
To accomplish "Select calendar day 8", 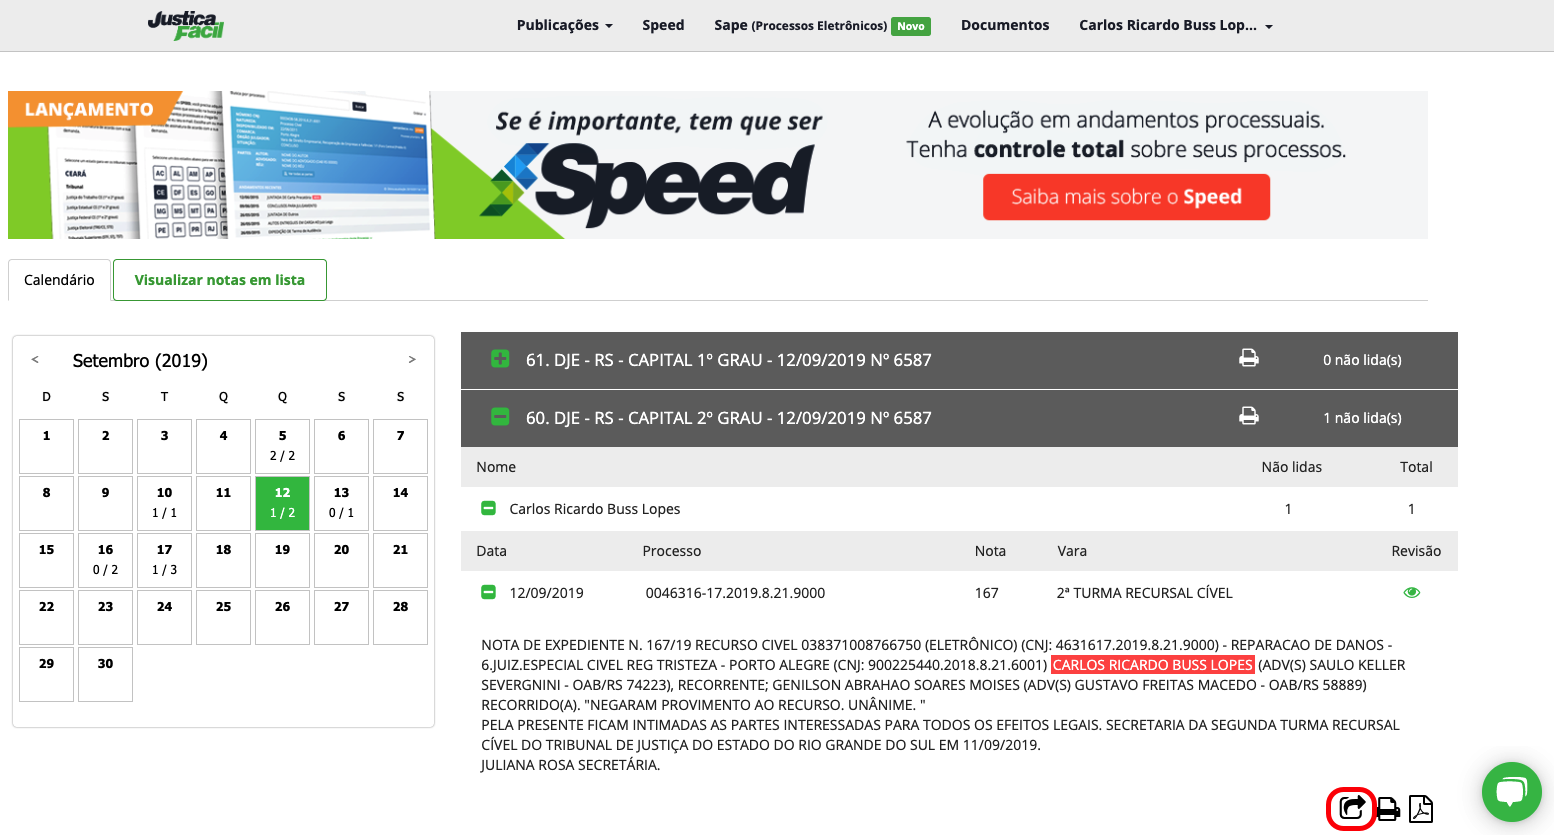I will point(47,503).
